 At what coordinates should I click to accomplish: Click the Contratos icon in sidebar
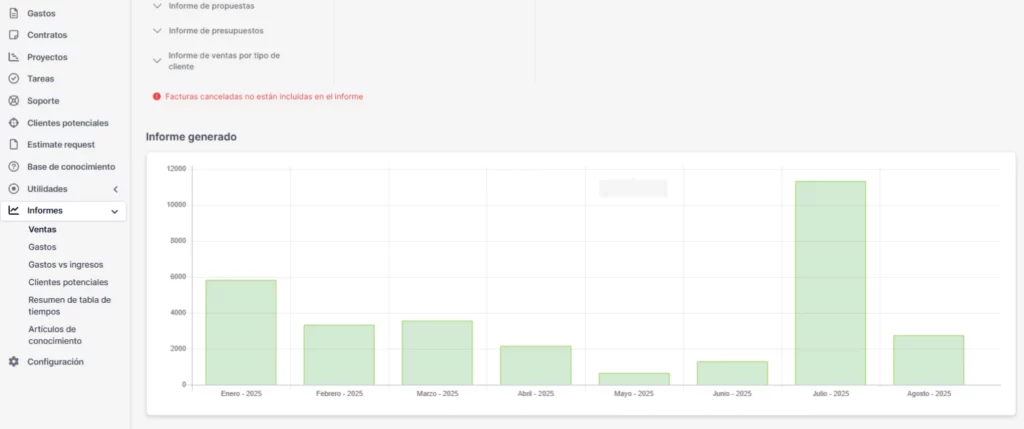[14, 35]
